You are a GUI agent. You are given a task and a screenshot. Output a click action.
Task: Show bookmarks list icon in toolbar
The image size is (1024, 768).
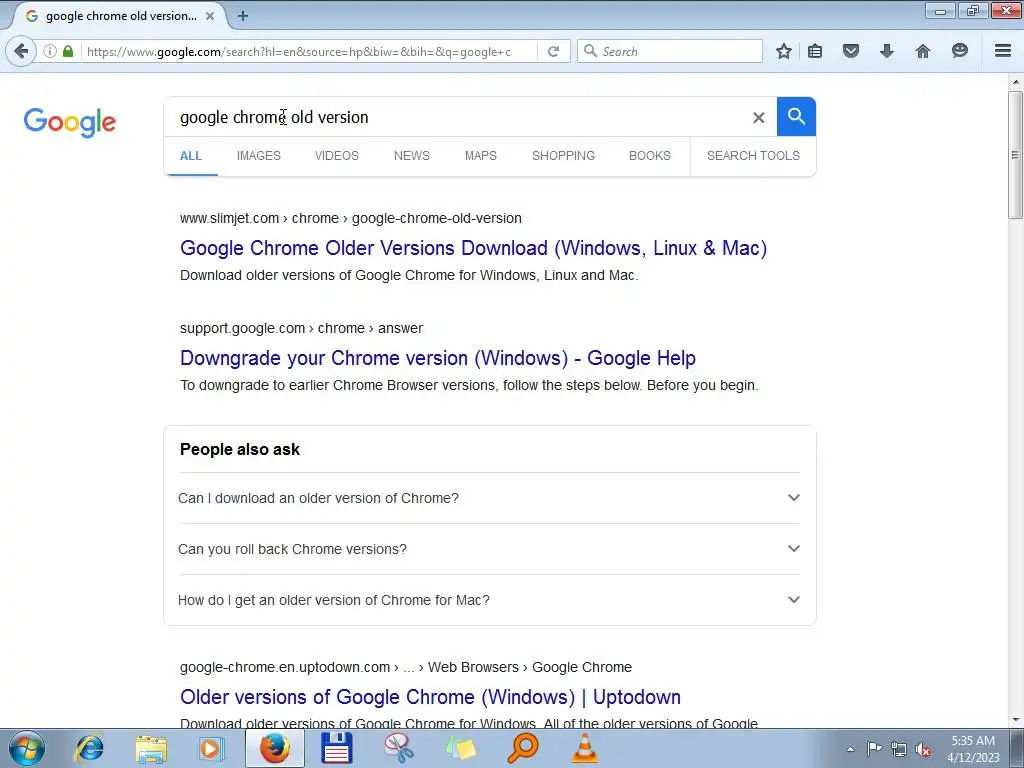[815, 51]
